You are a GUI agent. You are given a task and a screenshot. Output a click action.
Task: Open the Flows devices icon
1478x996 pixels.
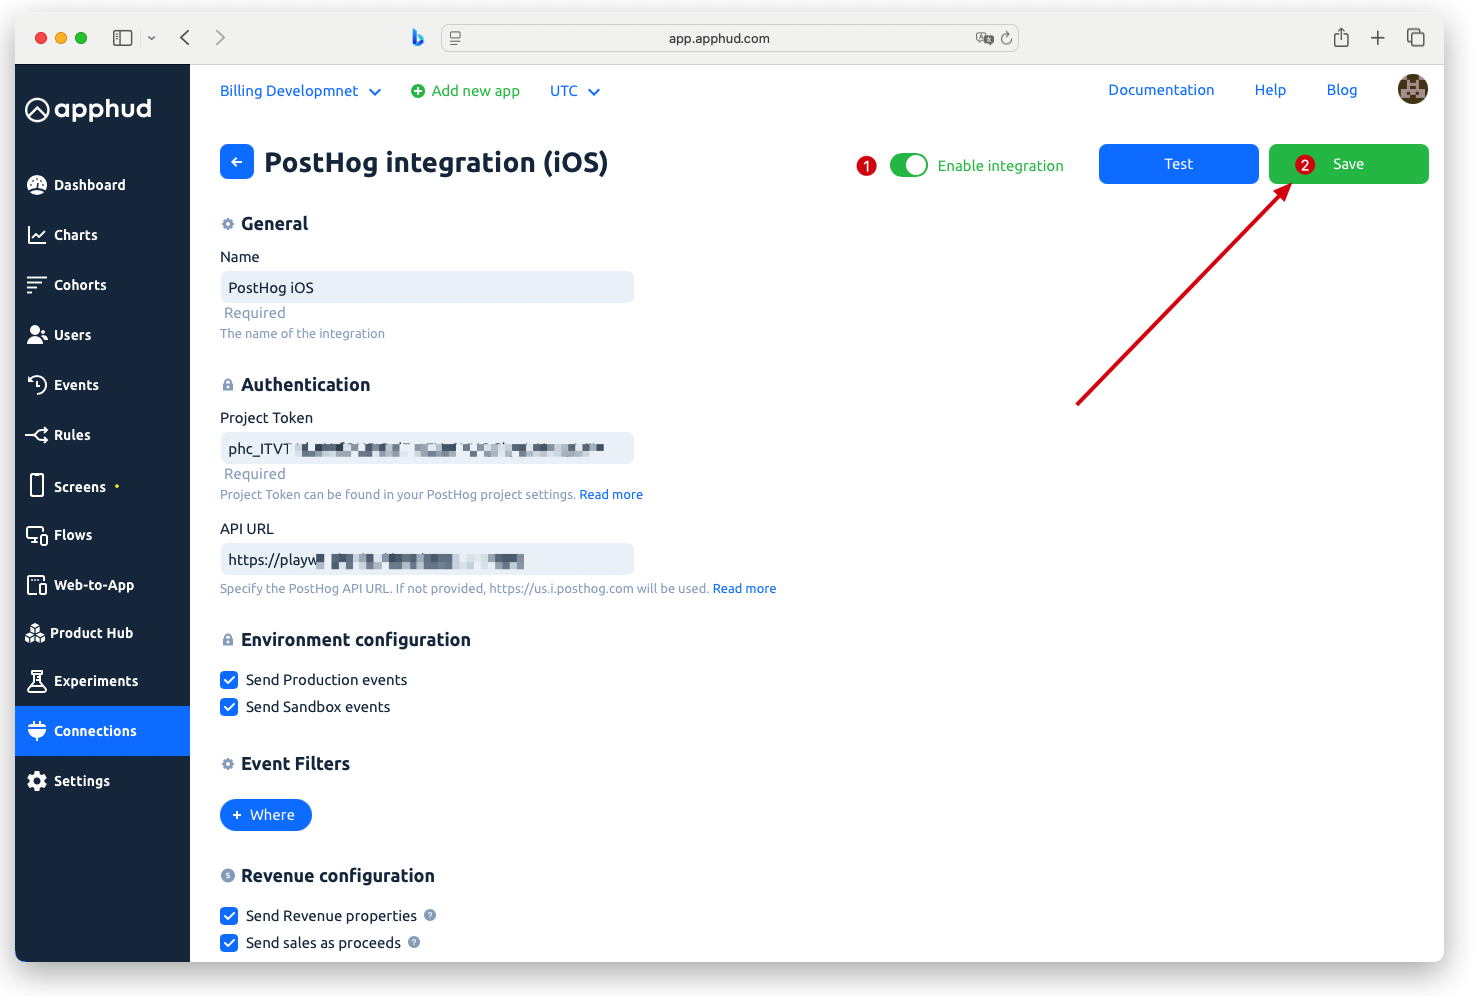tap(37, 535)
